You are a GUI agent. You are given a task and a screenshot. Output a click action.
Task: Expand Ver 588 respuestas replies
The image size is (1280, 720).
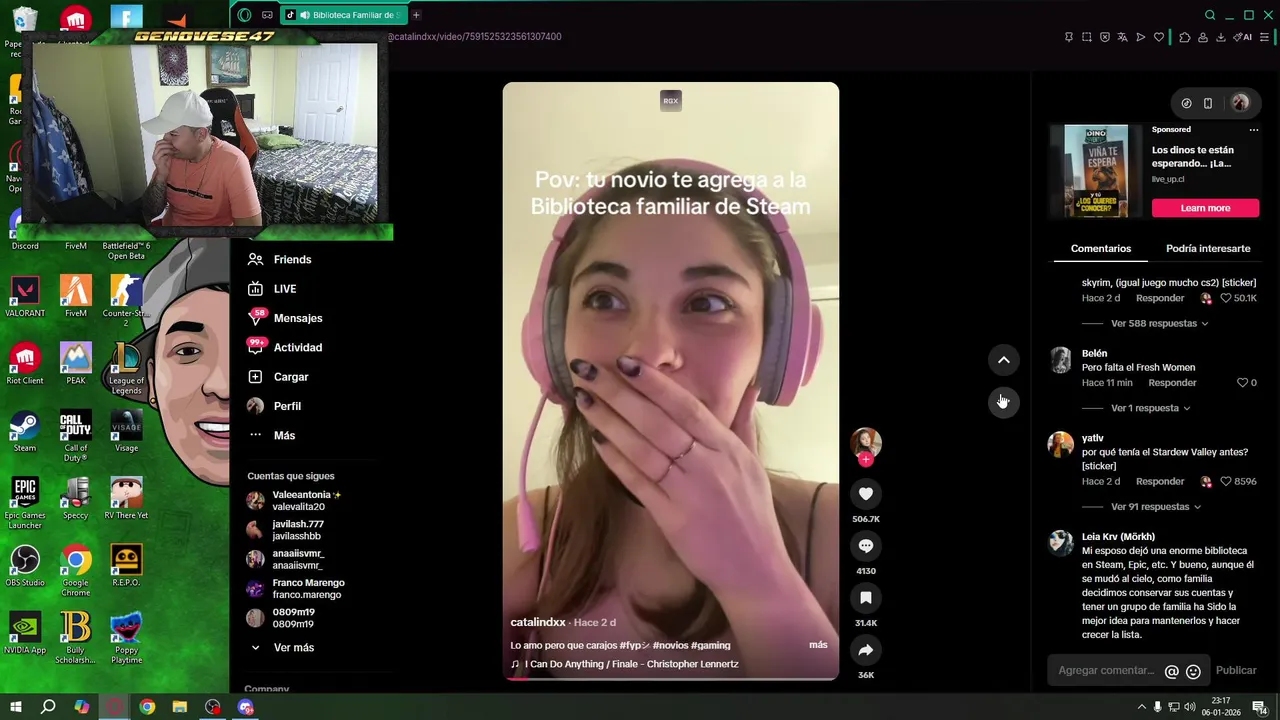(x=1159, y=324)
